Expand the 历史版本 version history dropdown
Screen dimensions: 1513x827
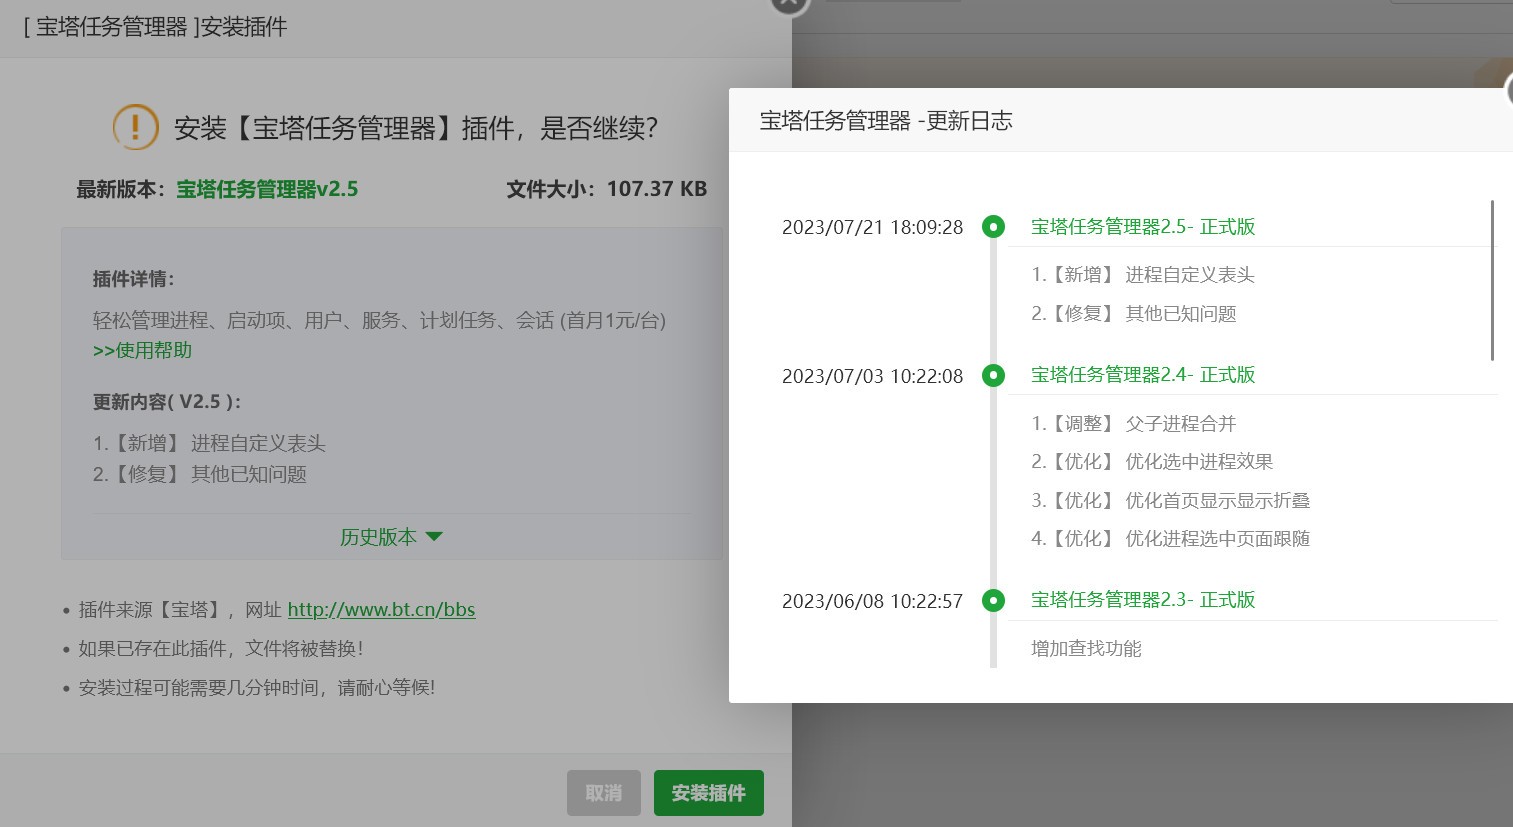coord(391,537)
